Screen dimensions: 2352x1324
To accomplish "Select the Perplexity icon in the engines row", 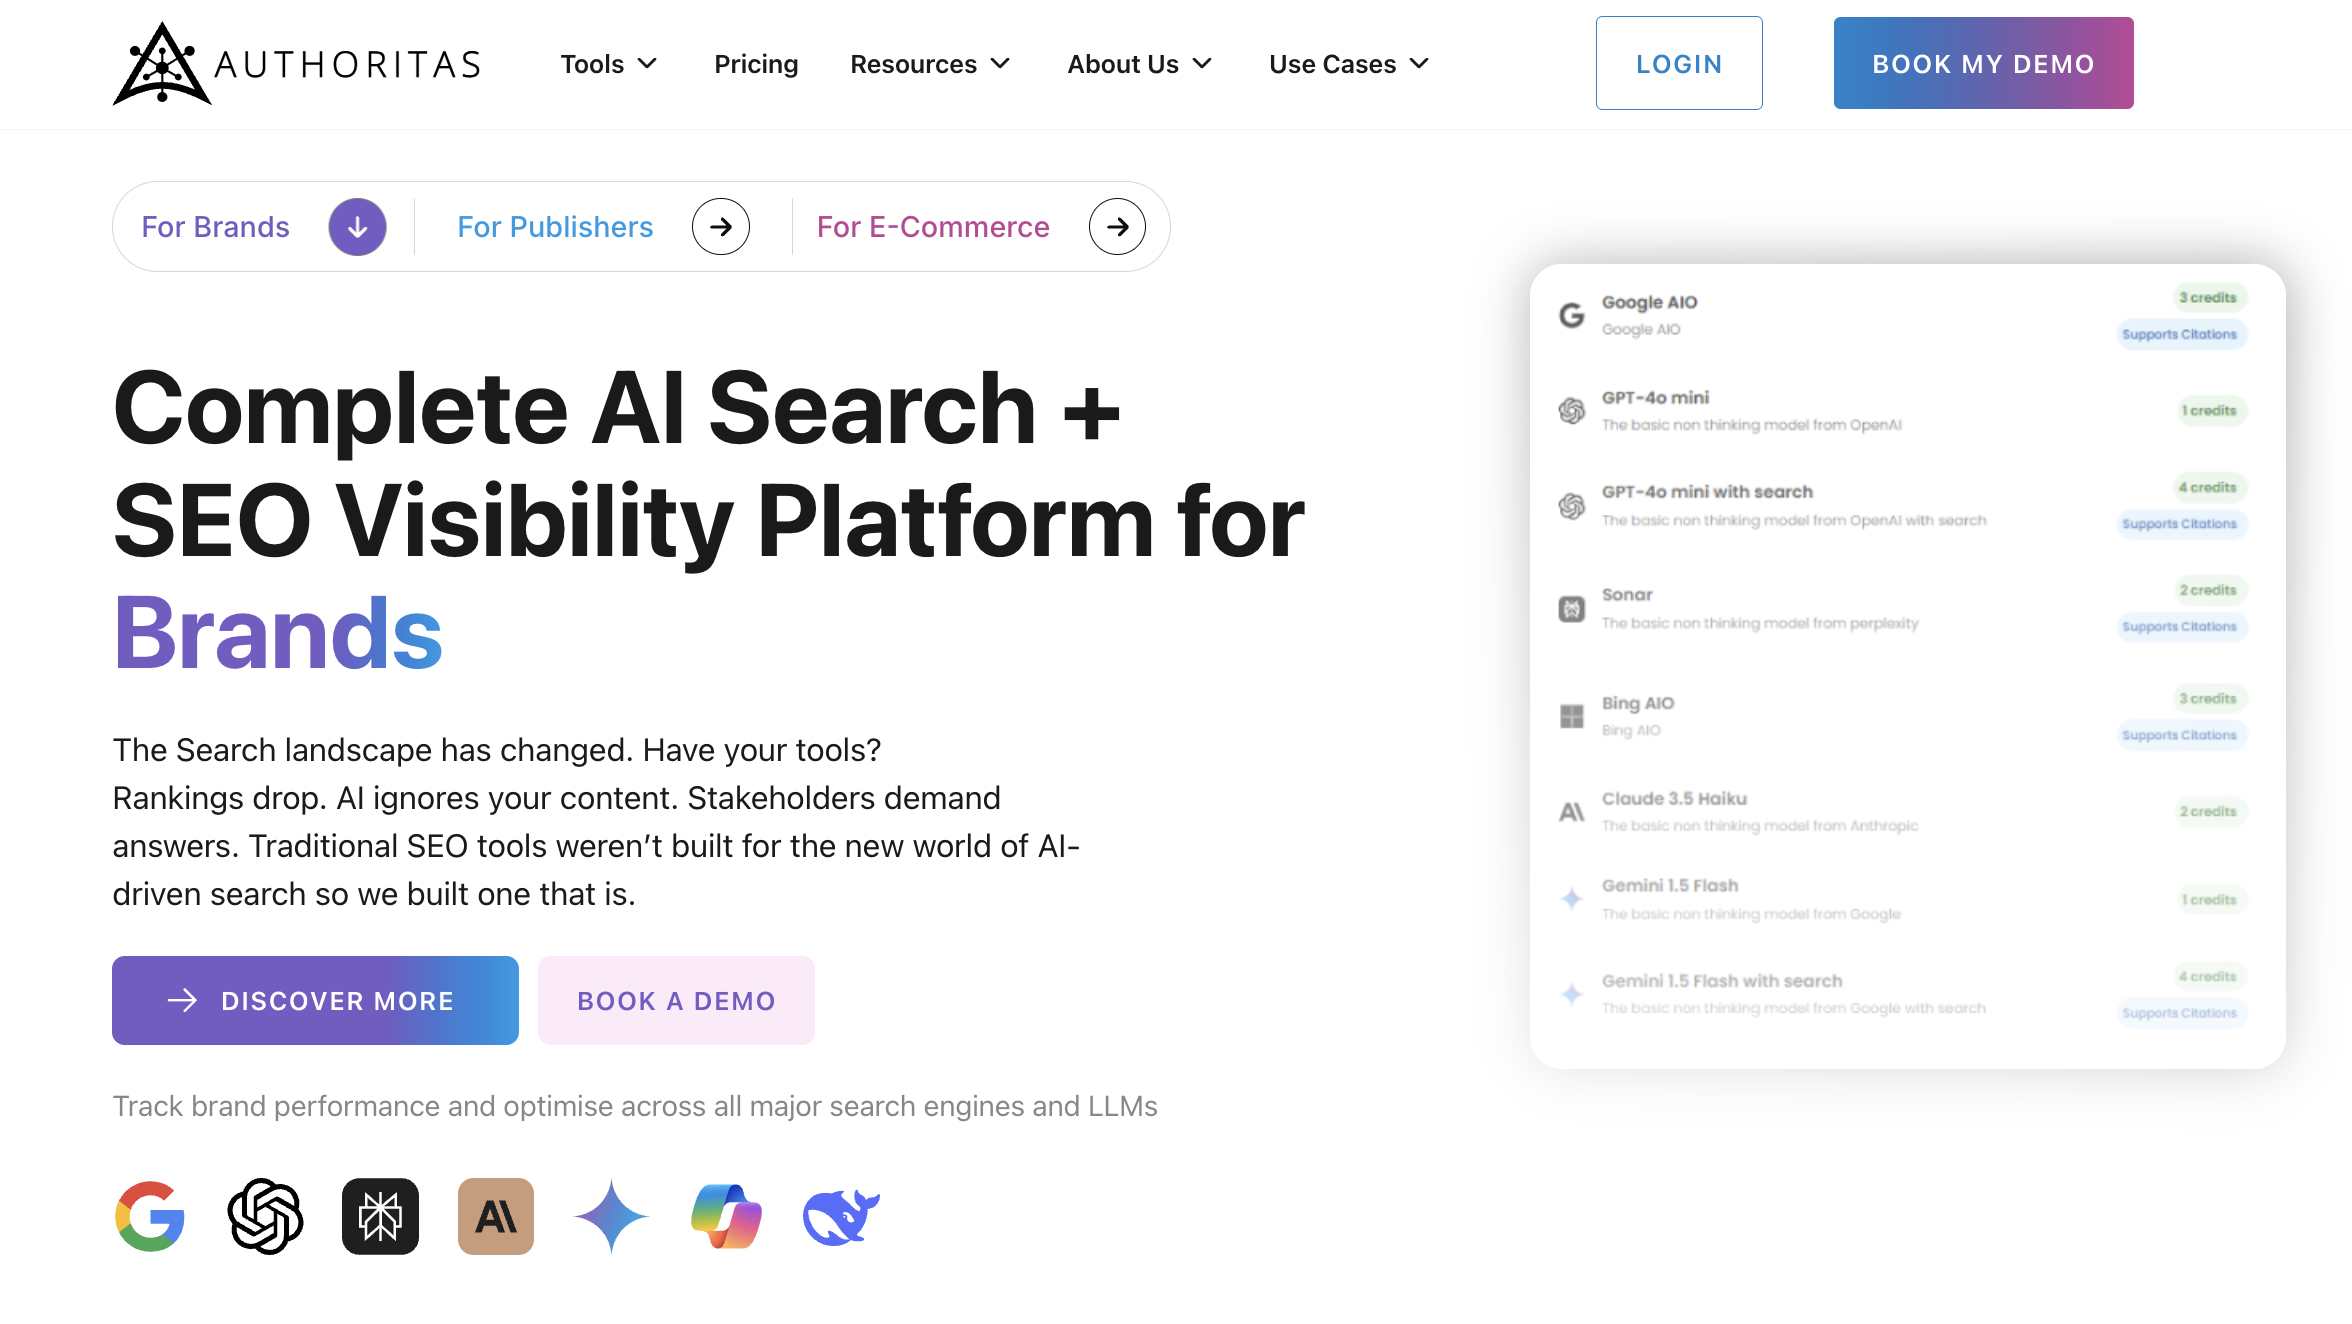I will 380,1216.
